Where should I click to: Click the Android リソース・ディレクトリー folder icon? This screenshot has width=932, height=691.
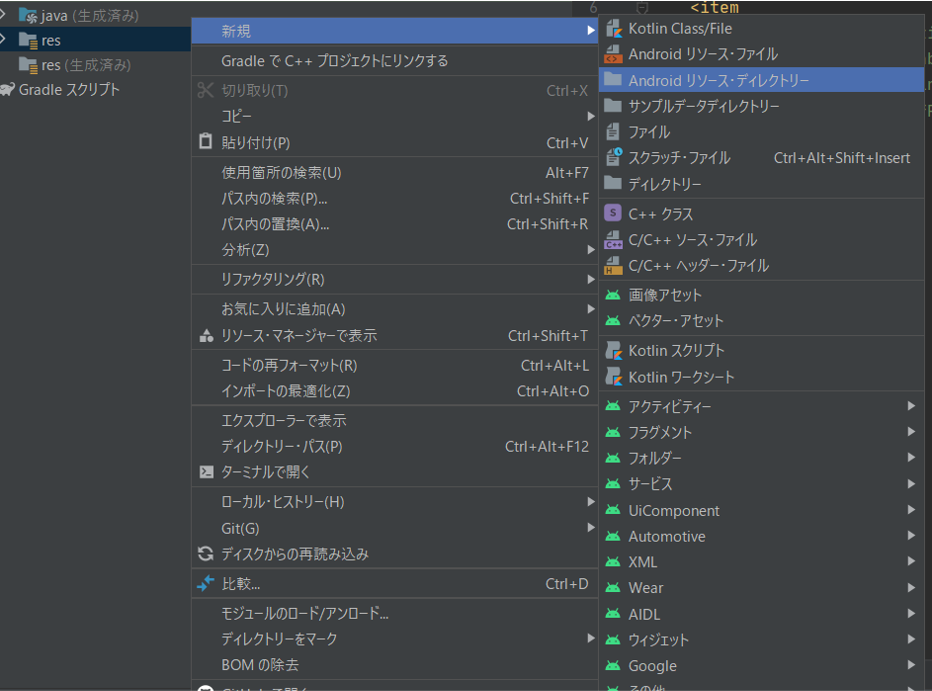[613, 80]
